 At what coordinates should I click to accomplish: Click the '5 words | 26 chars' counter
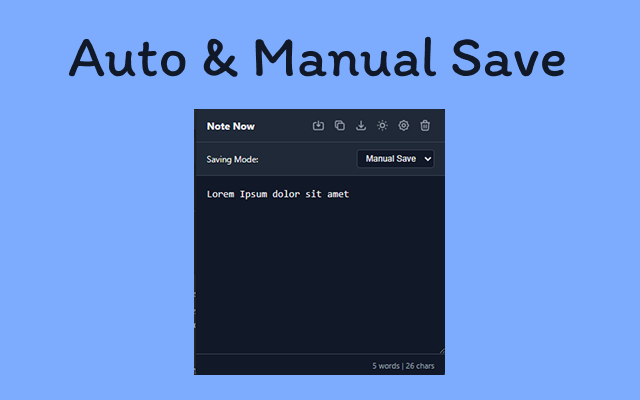point(403,366)
